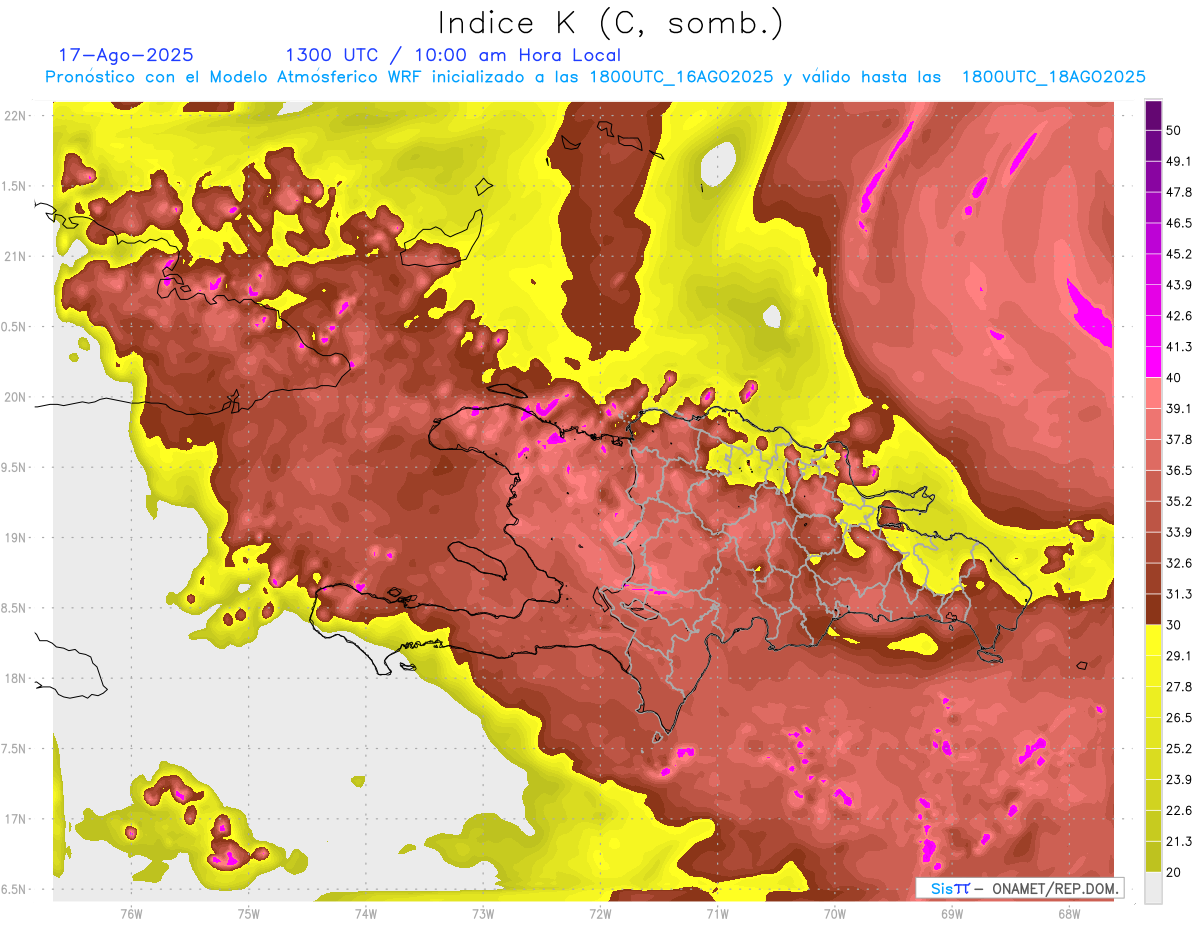Screen dimensions: 1200x927
Task: Click longitude label "73W"
Action: coord(483,913)
